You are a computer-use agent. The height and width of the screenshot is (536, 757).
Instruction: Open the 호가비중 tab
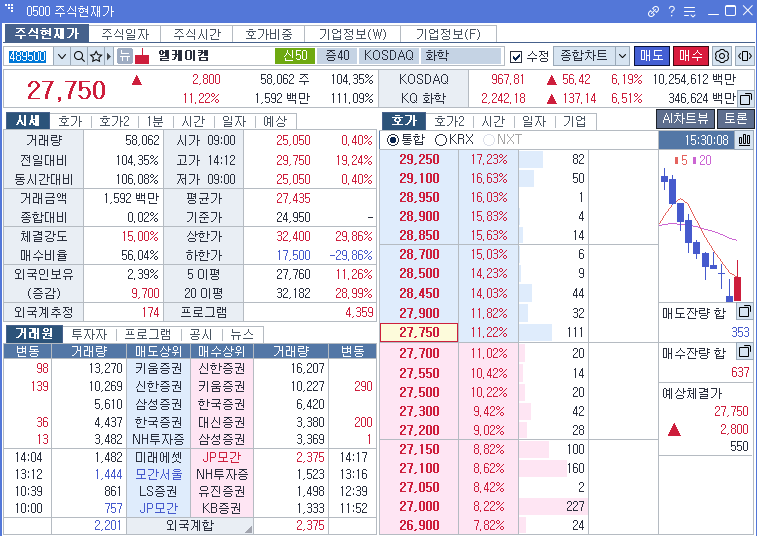pyautogui.click(x=268, y=34)
